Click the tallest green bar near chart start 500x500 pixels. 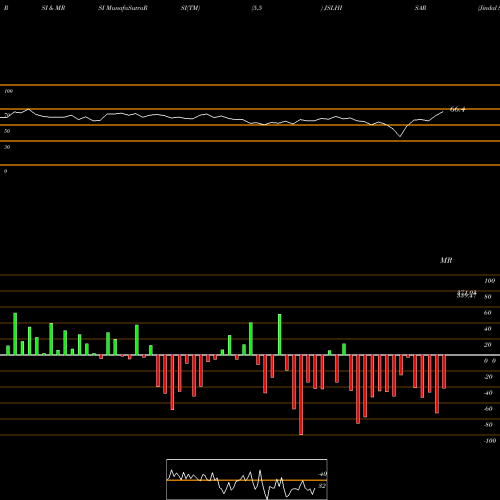[x=15, y=334]
